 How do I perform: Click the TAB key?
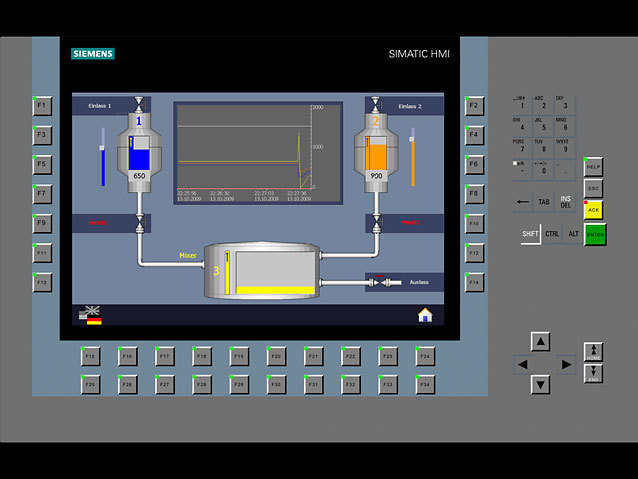click(x=544, y=201)
